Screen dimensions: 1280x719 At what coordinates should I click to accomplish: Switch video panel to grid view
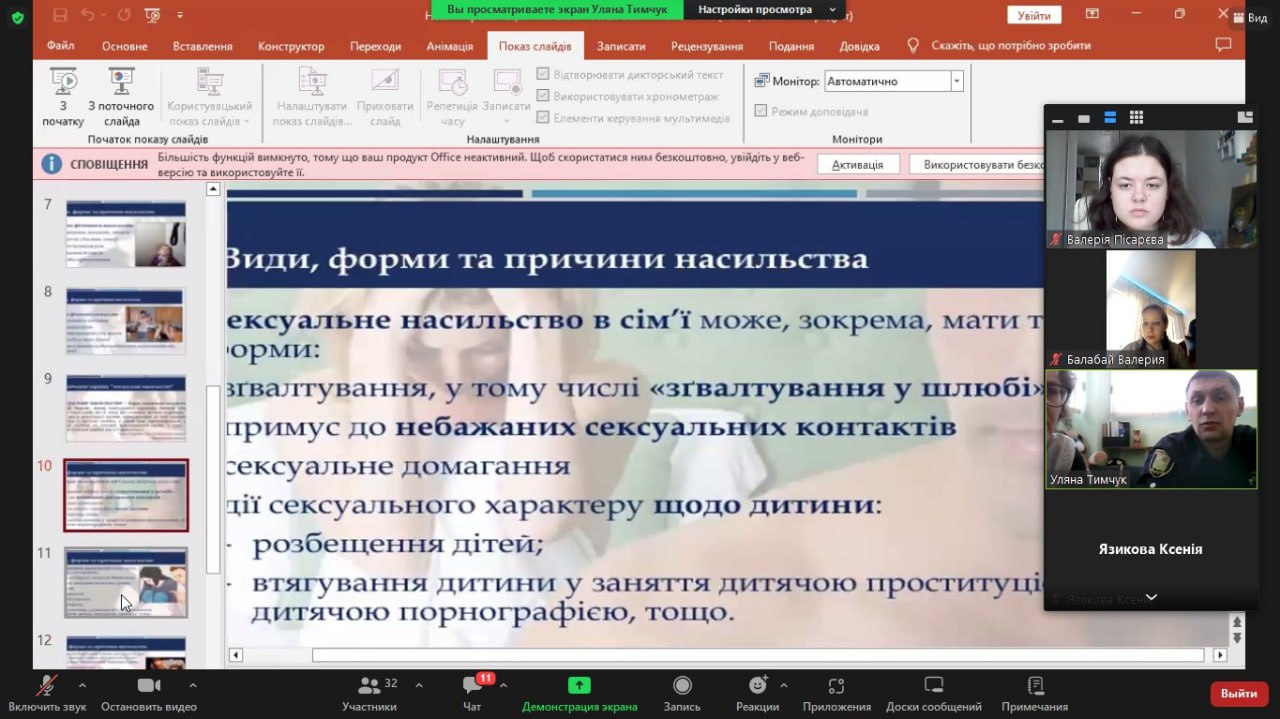pos(1136,118)
